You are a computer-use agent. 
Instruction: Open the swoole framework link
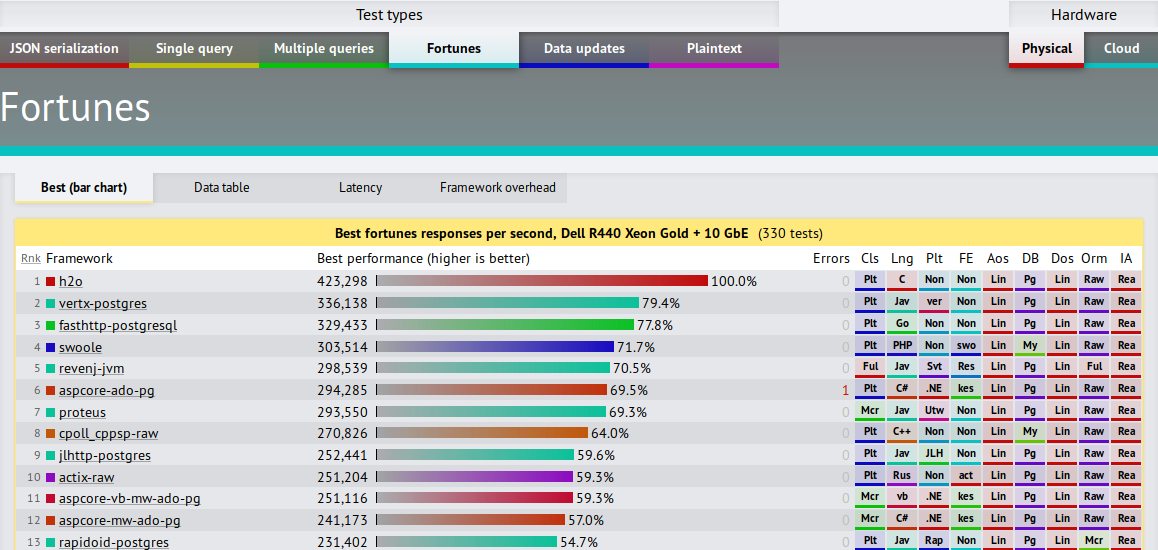[x=80, y=348]
